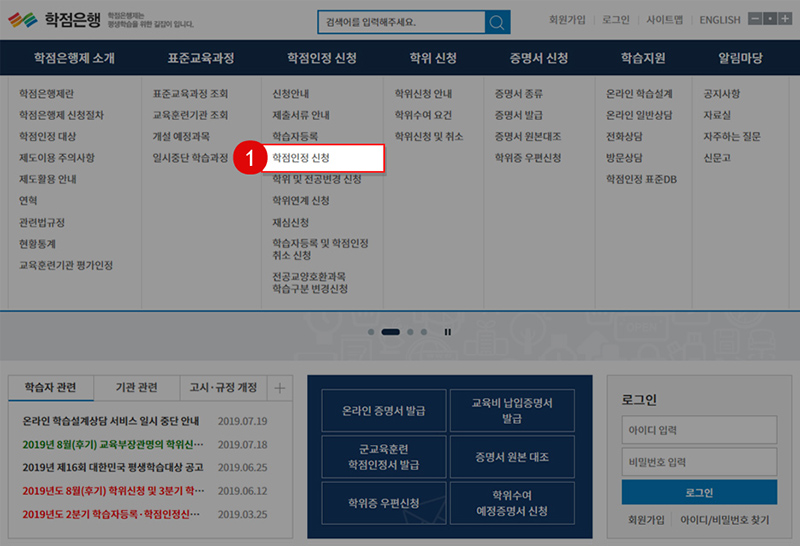This screenshot has height=546, width=800.
Task: Click the blue 로그인 button
Action: click(x=699, y=492)
